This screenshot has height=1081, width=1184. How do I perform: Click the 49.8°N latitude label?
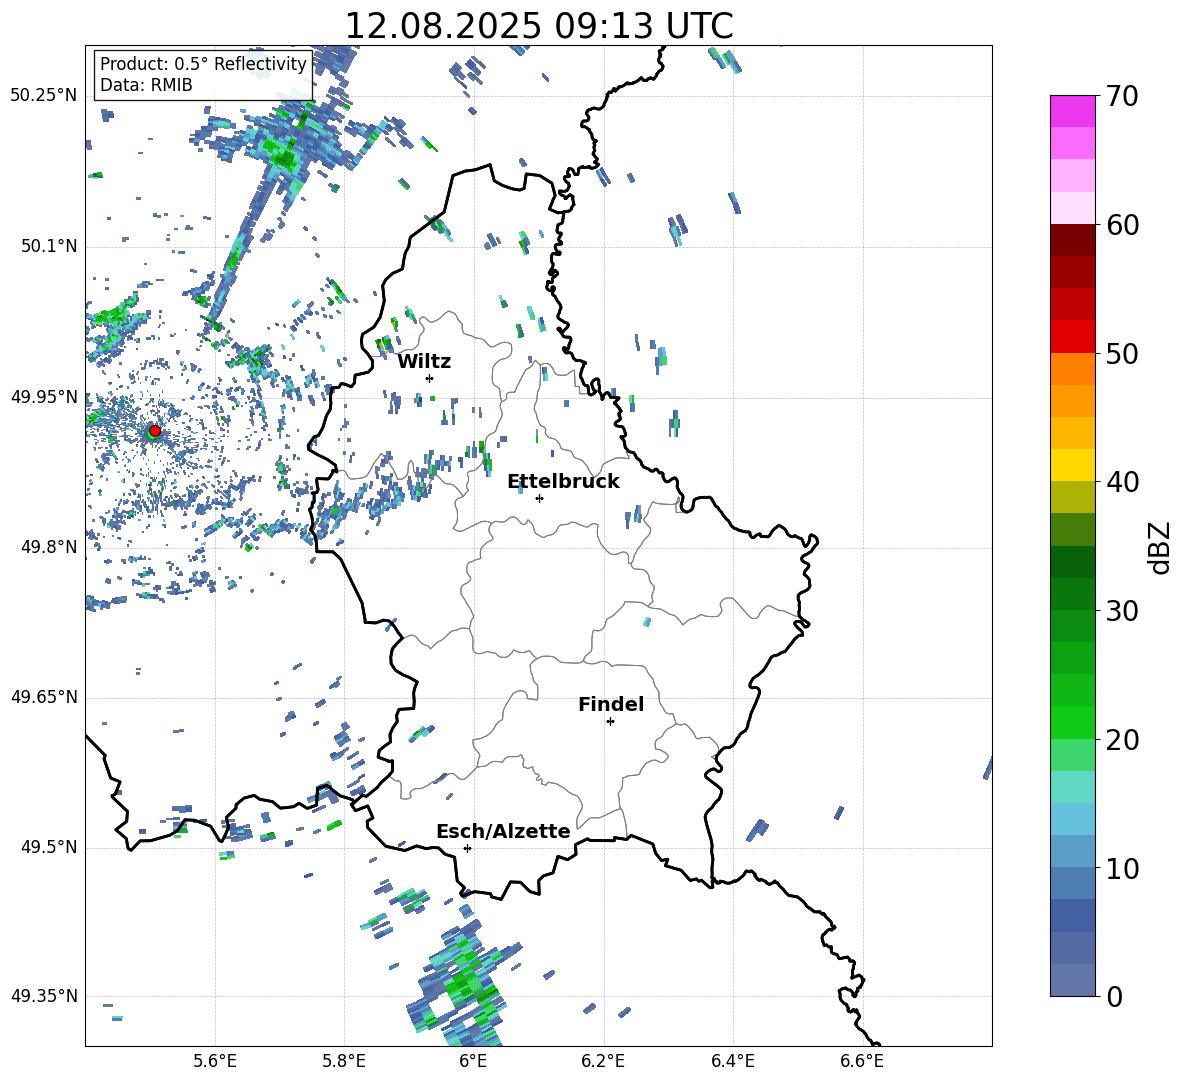pos(49,547)
